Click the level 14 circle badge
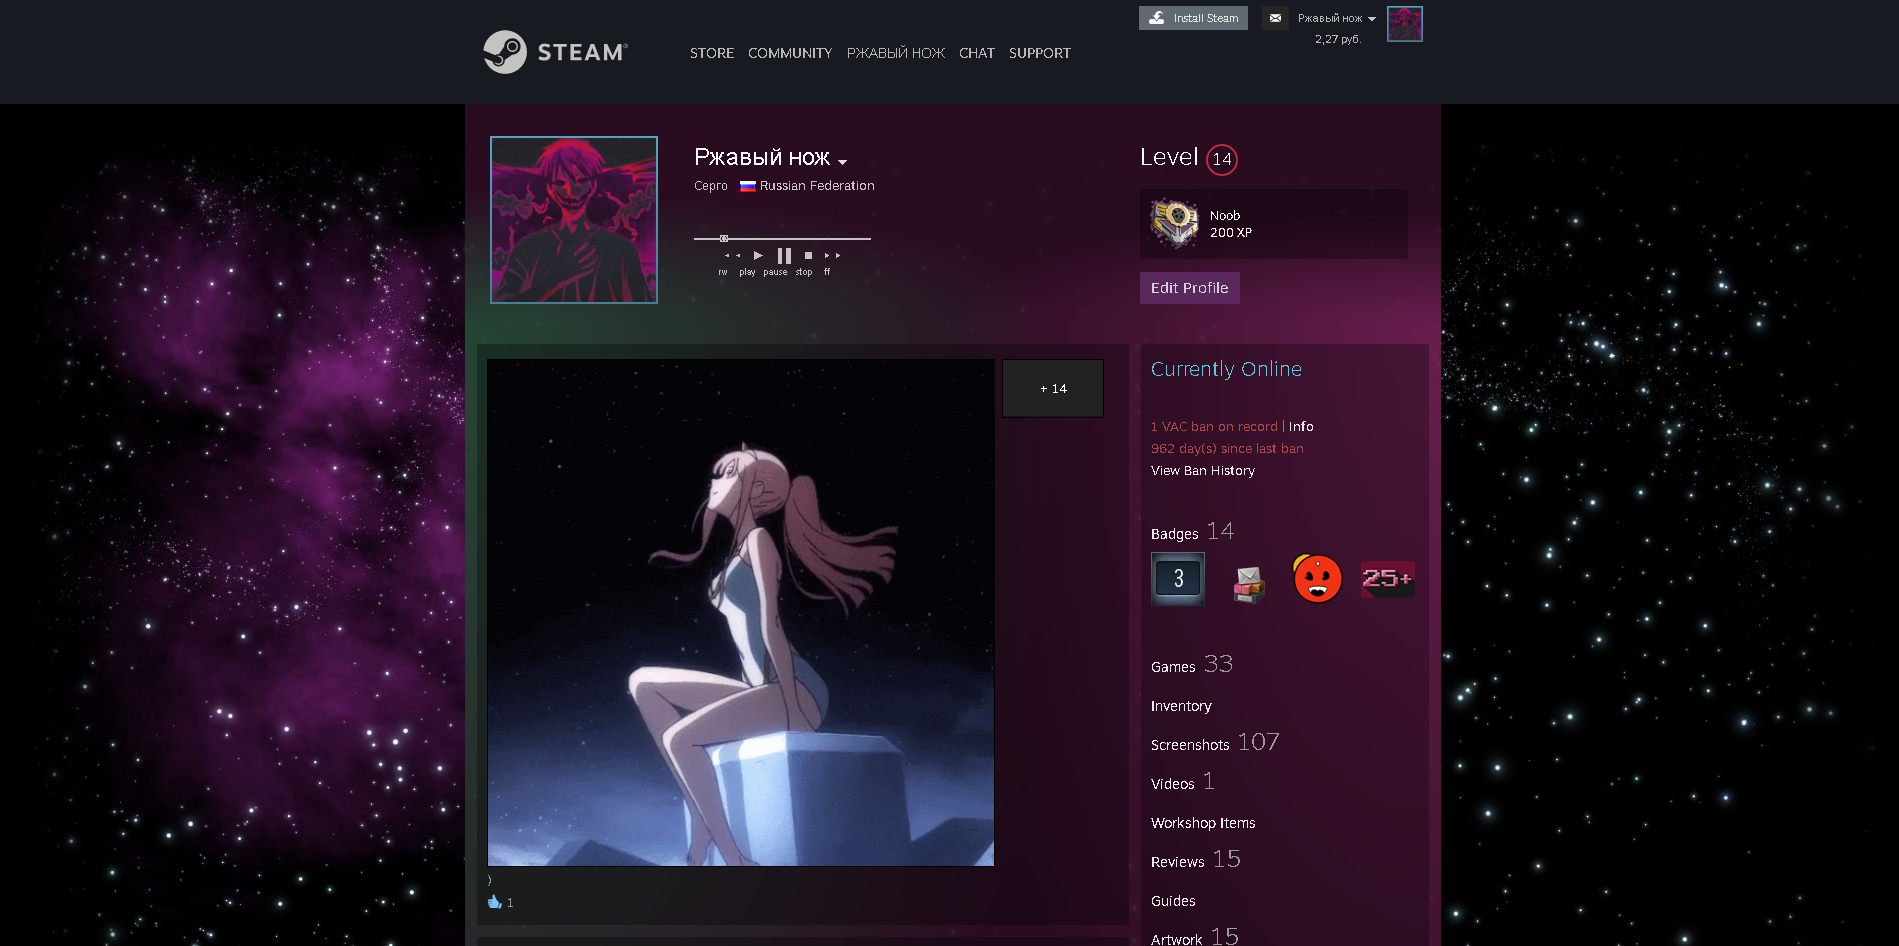The image size is (1899, 946). click(x=1222, y=159)
